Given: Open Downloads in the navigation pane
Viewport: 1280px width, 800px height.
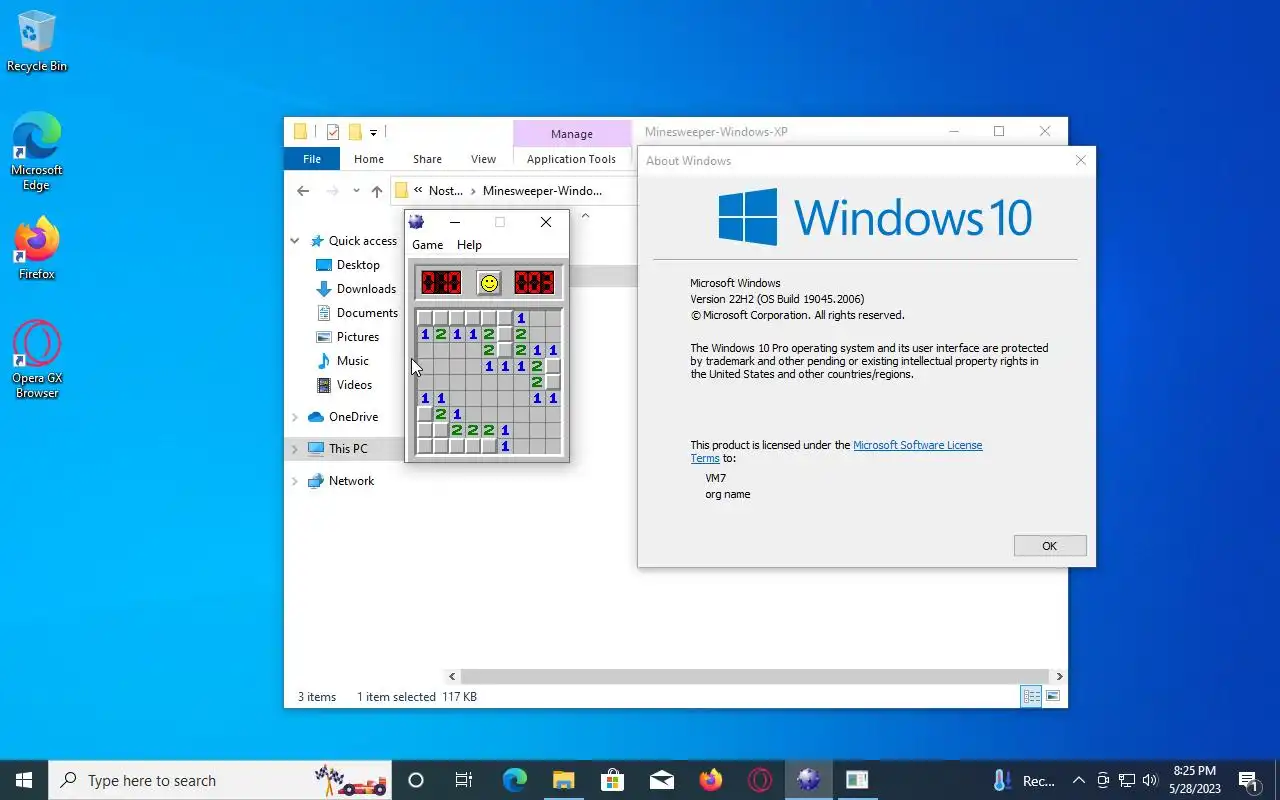Looking at the screenshot, I should [x=366, y=289].
